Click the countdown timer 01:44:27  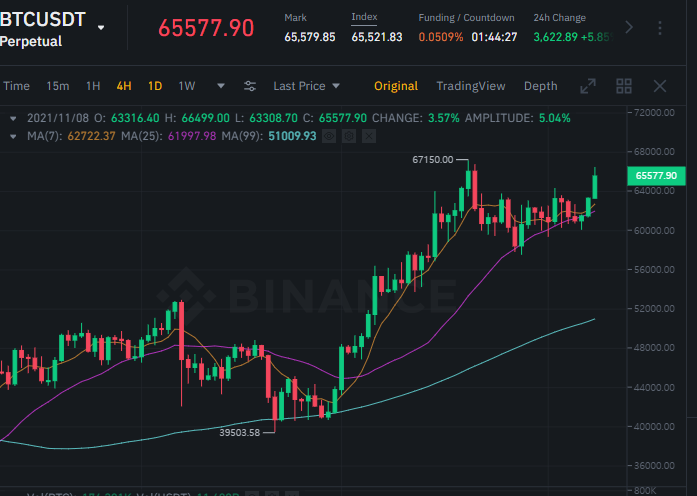pyautogui.click(x=494, y=37)
